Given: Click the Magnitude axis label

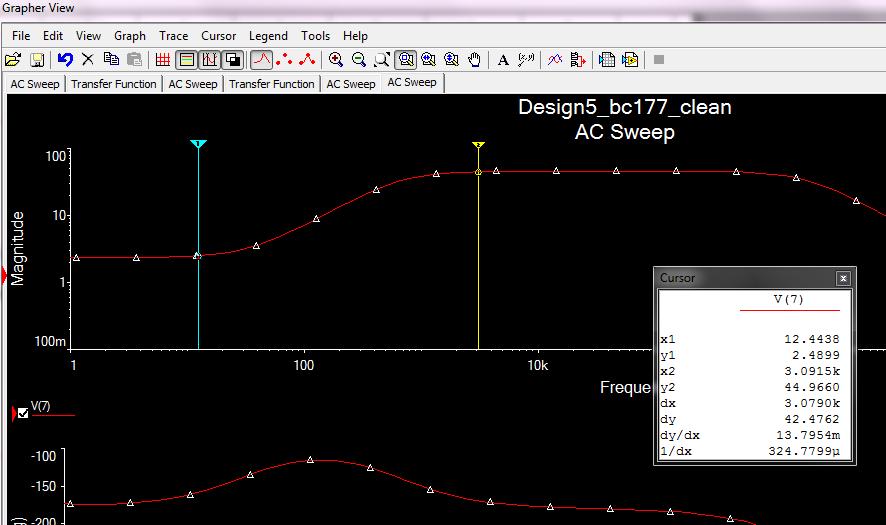Looking at the screenshot, I should pos(18,249).
